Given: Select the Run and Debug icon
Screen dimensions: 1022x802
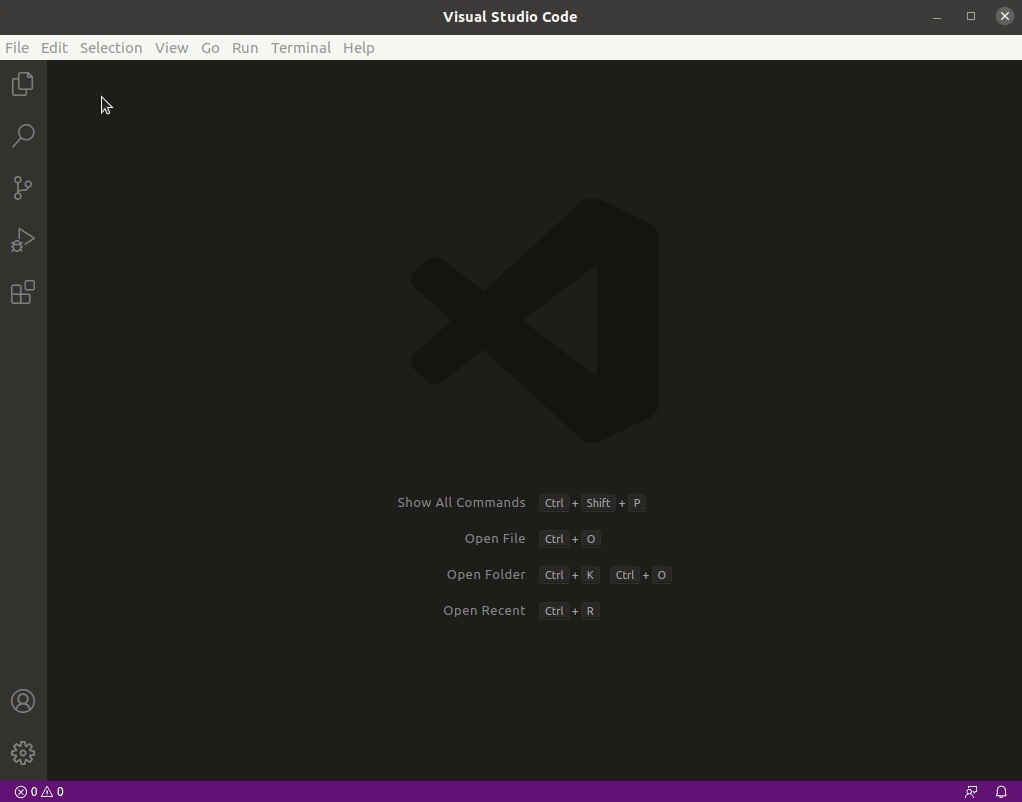Looking at the screenshot, I should click(x=22, y=240).
